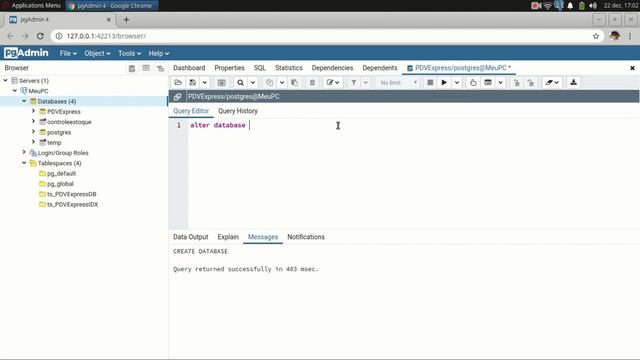Open the clear eraser dropdown

point(552,82)
